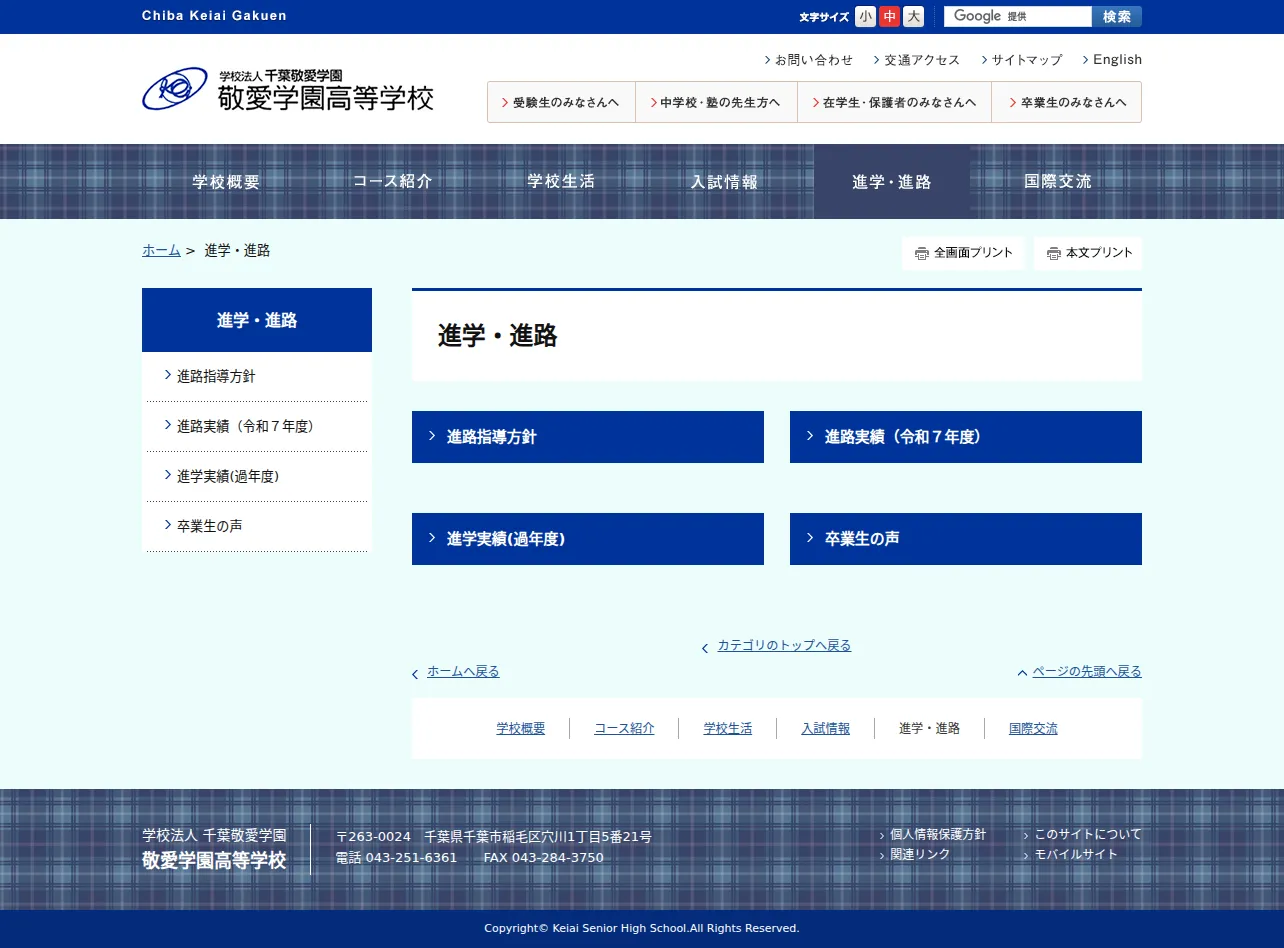Open 進路指導方針 in the sidebar

click(257, 377)
